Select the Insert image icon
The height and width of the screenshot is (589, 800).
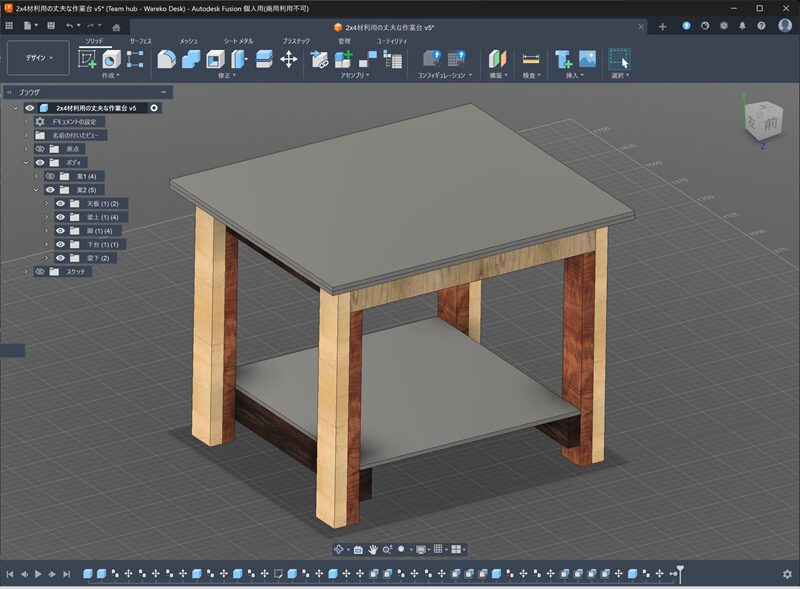[x=587, y=59]
